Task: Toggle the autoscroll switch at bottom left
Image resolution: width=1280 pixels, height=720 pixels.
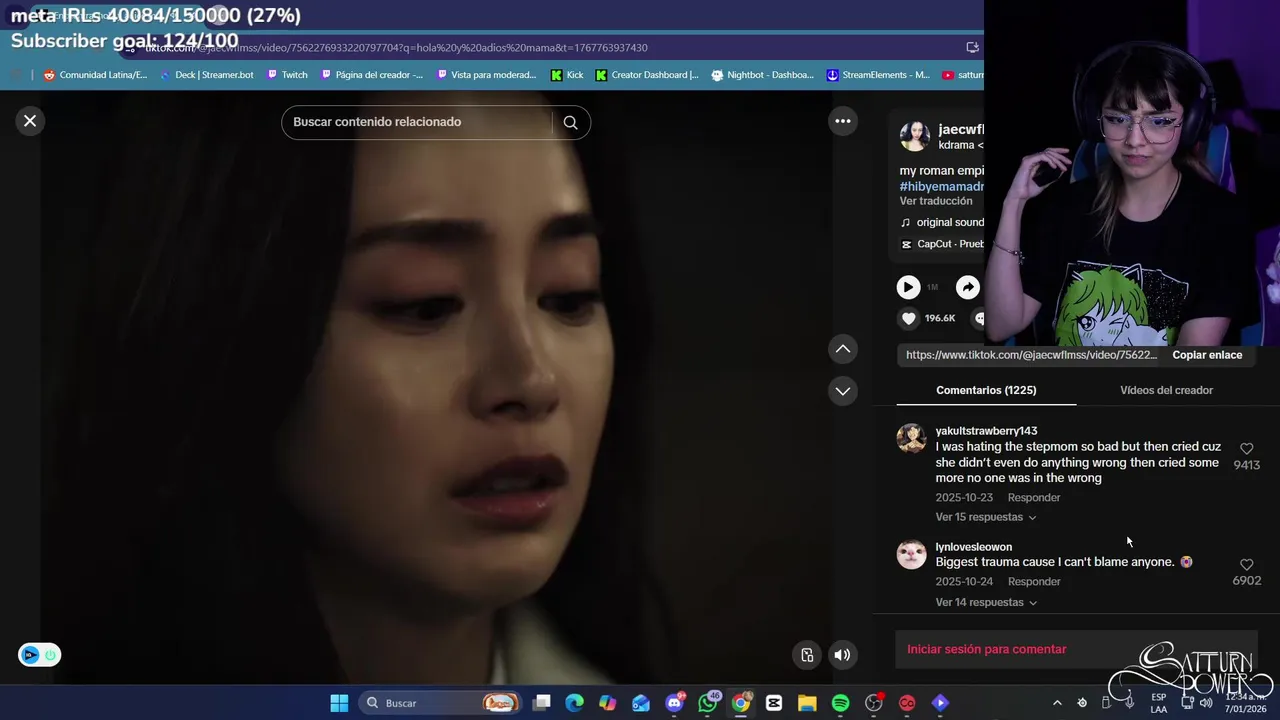Action: click(x=40, y=655)
